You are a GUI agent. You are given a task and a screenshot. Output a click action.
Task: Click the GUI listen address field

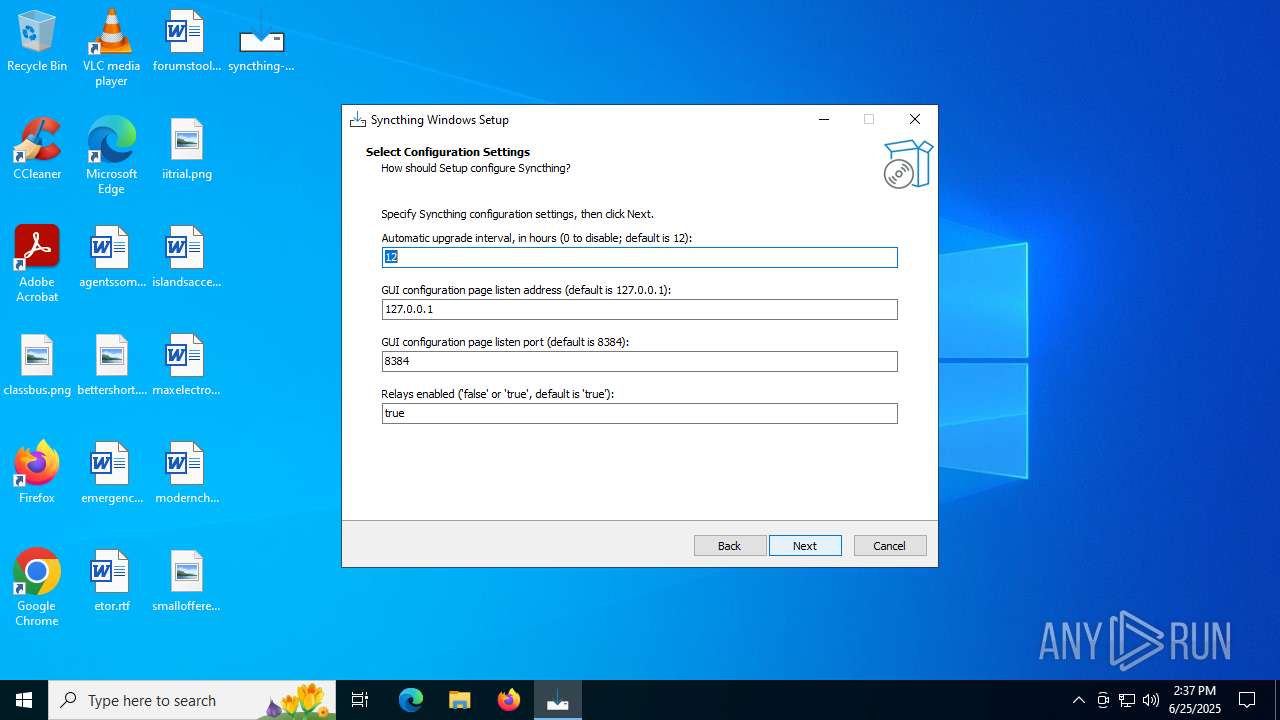point(639,309)
